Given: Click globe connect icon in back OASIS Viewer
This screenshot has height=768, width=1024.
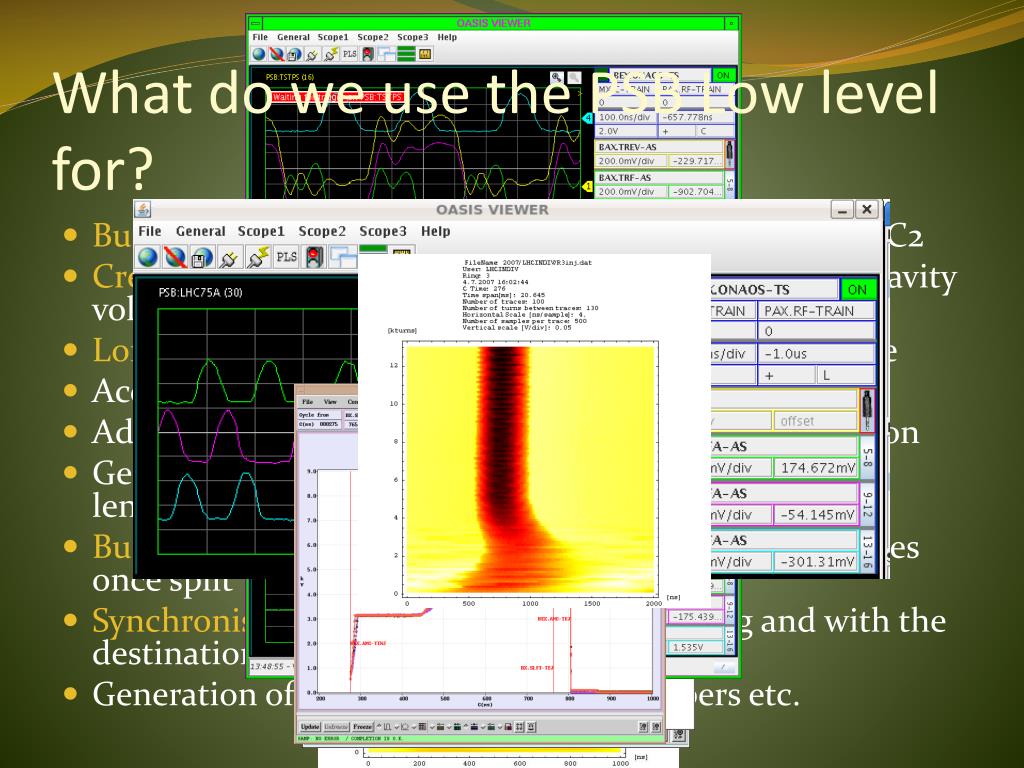Looking at the screenshot, I should coord(259,54).
